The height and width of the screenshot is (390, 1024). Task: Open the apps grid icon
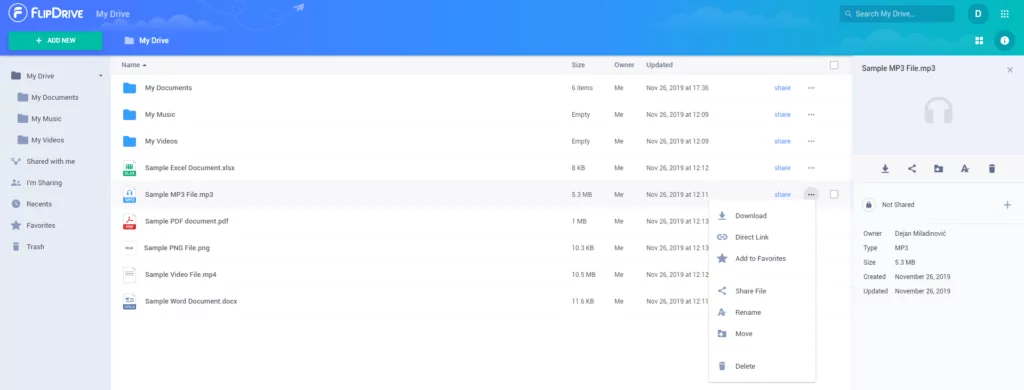[x=1004, y=14]
